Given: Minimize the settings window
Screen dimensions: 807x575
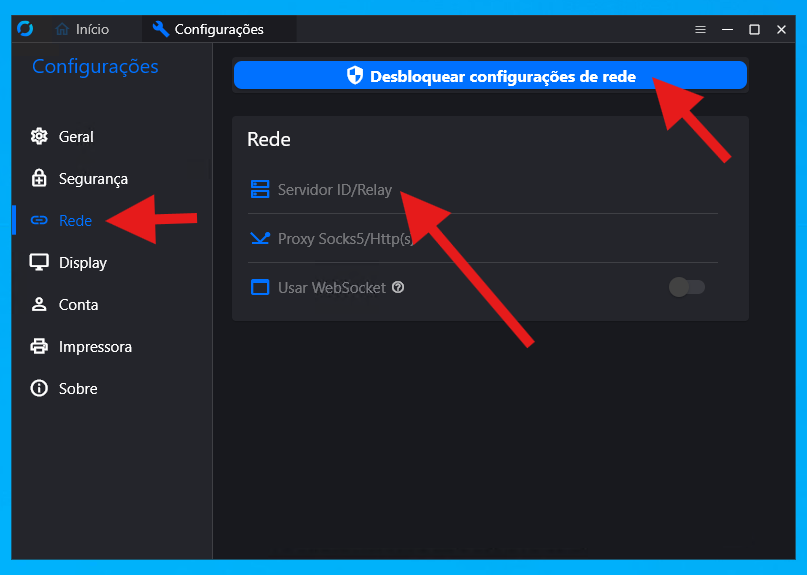Looking at the screenshot, I should point(727,29).
